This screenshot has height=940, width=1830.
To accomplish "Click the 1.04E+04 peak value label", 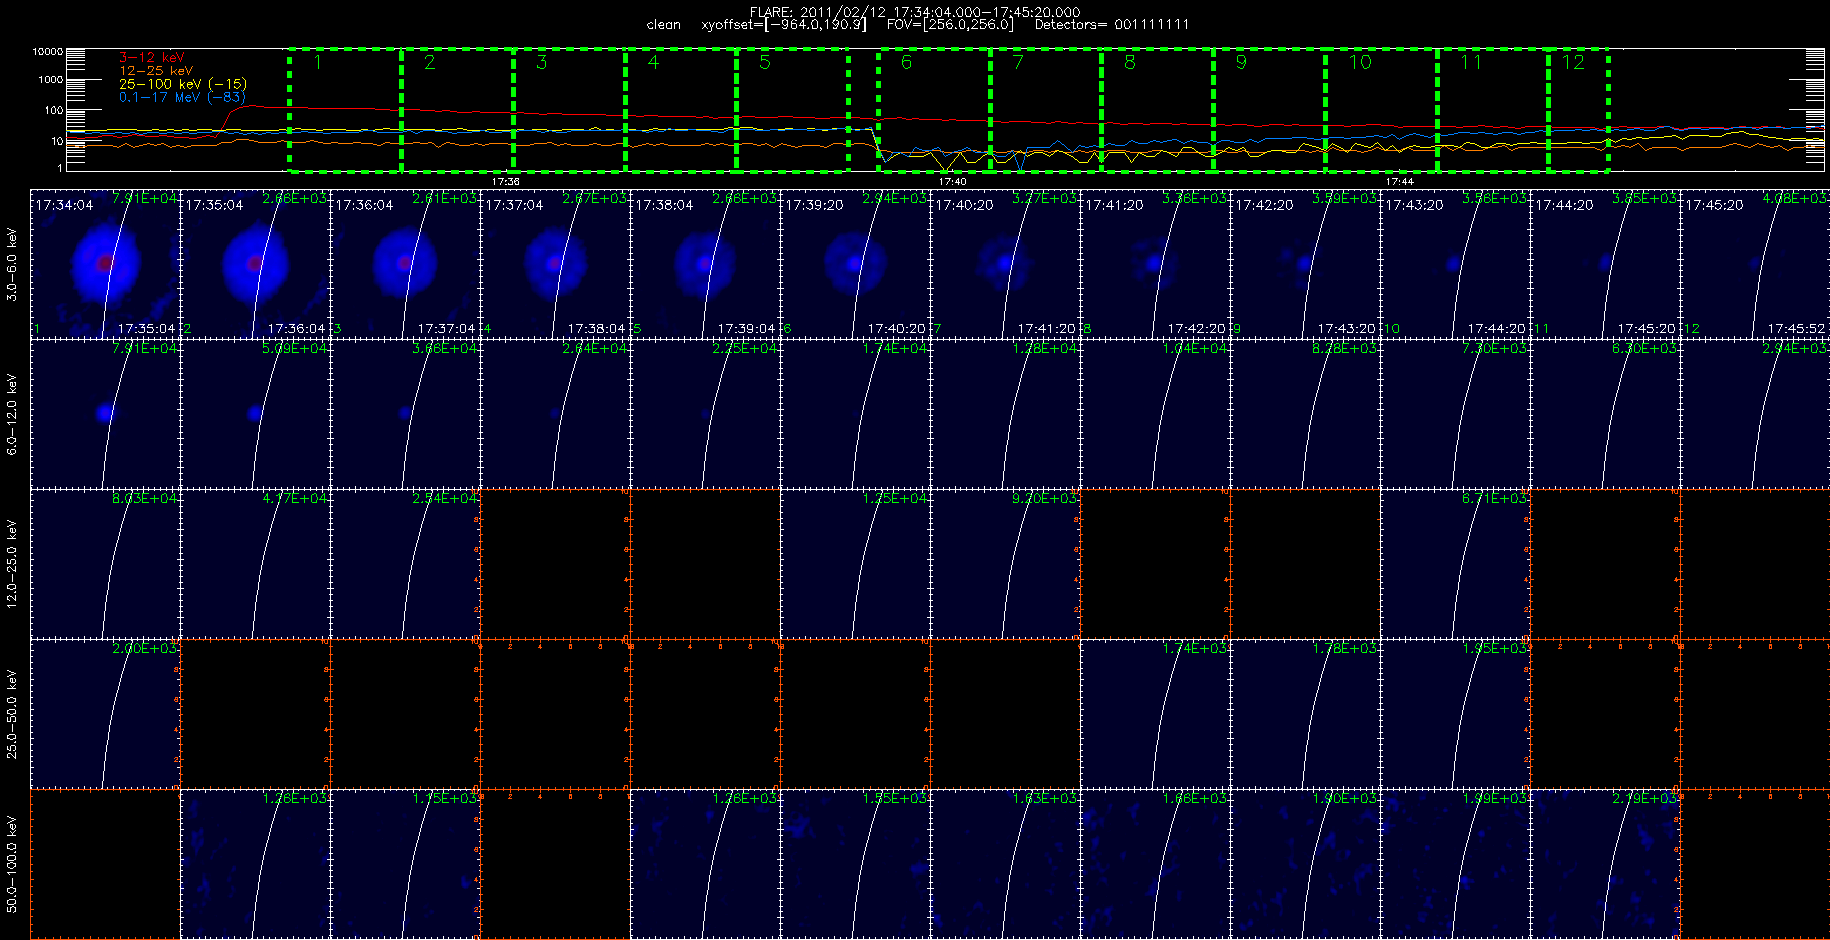I will coord(1195,348).
